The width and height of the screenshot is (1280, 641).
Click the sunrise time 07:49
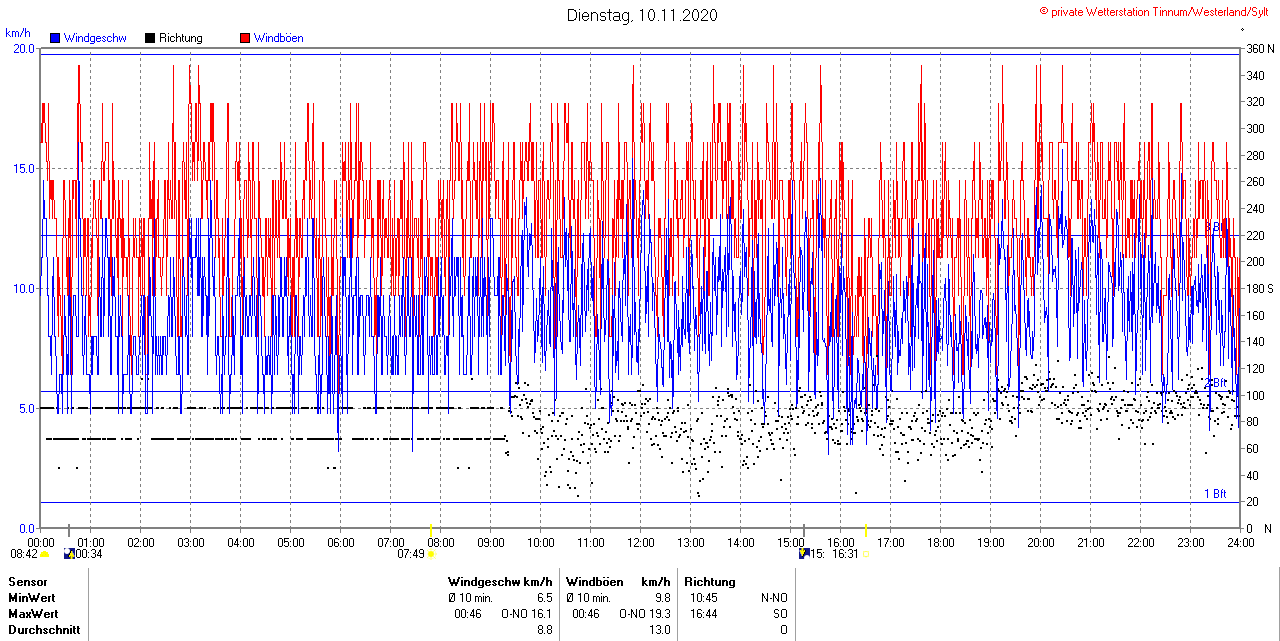coord(411,554)
